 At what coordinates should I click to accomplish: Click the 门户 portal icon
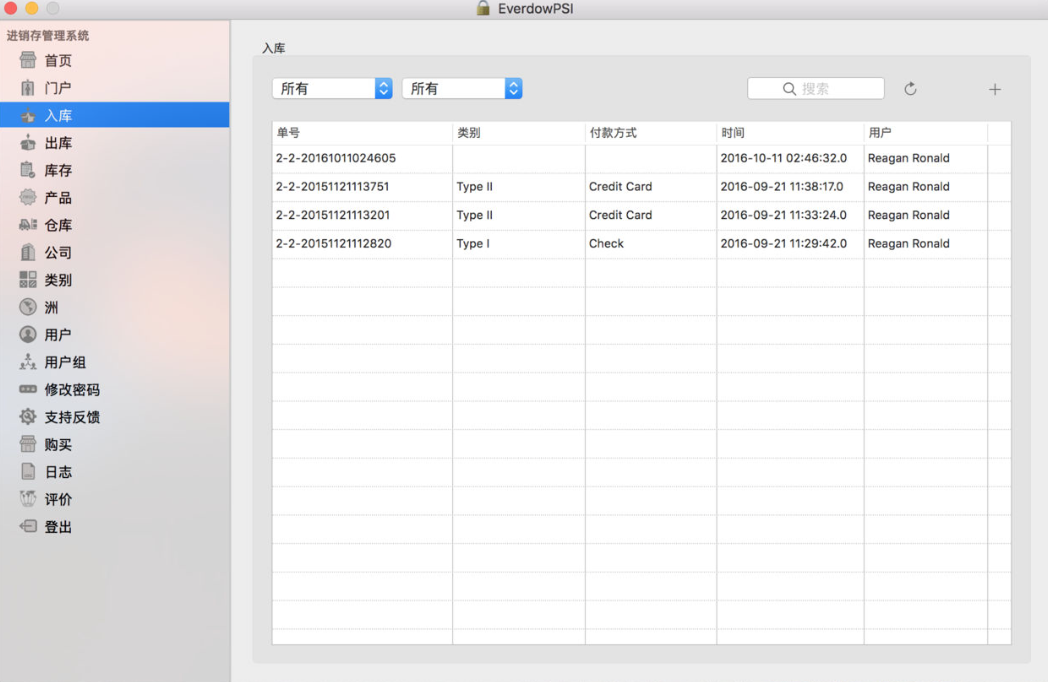tap(28, 88)
